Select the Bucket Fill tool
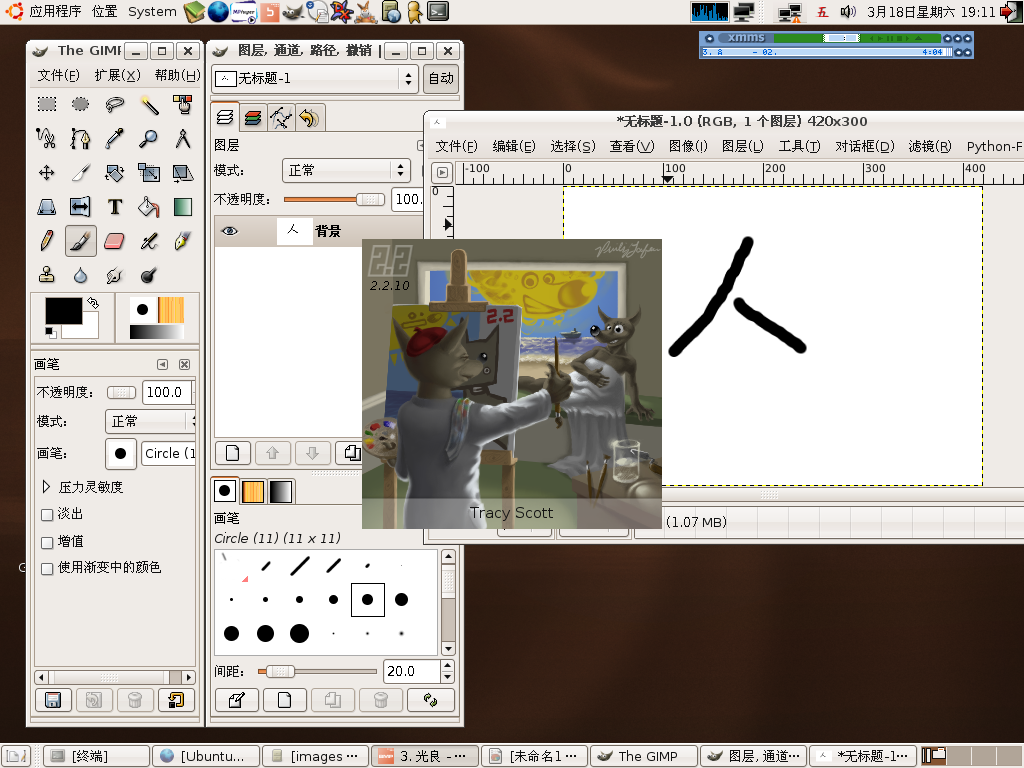The height and width of the screenshot is (768, 1024). pos(149,207)
